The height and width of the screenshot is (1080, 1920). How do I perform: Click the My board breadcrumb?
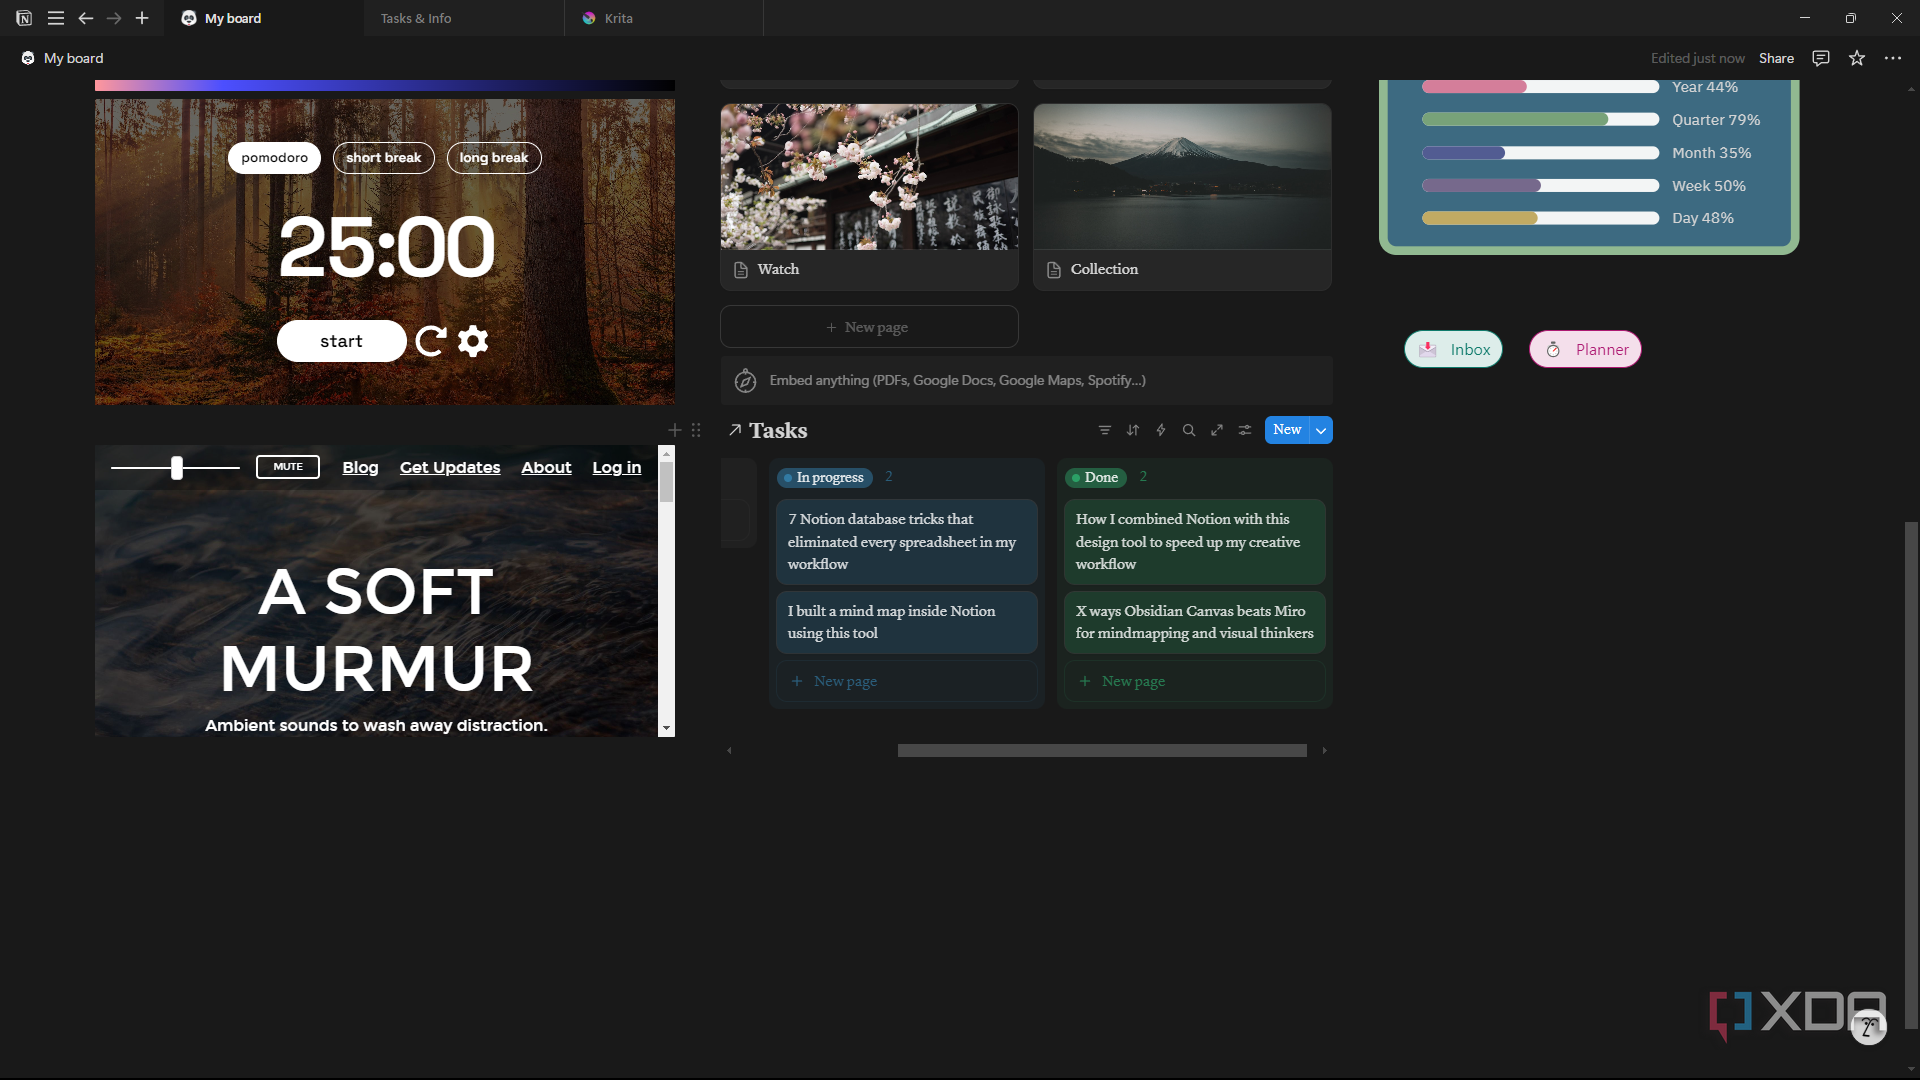click(x=62, y=58)
